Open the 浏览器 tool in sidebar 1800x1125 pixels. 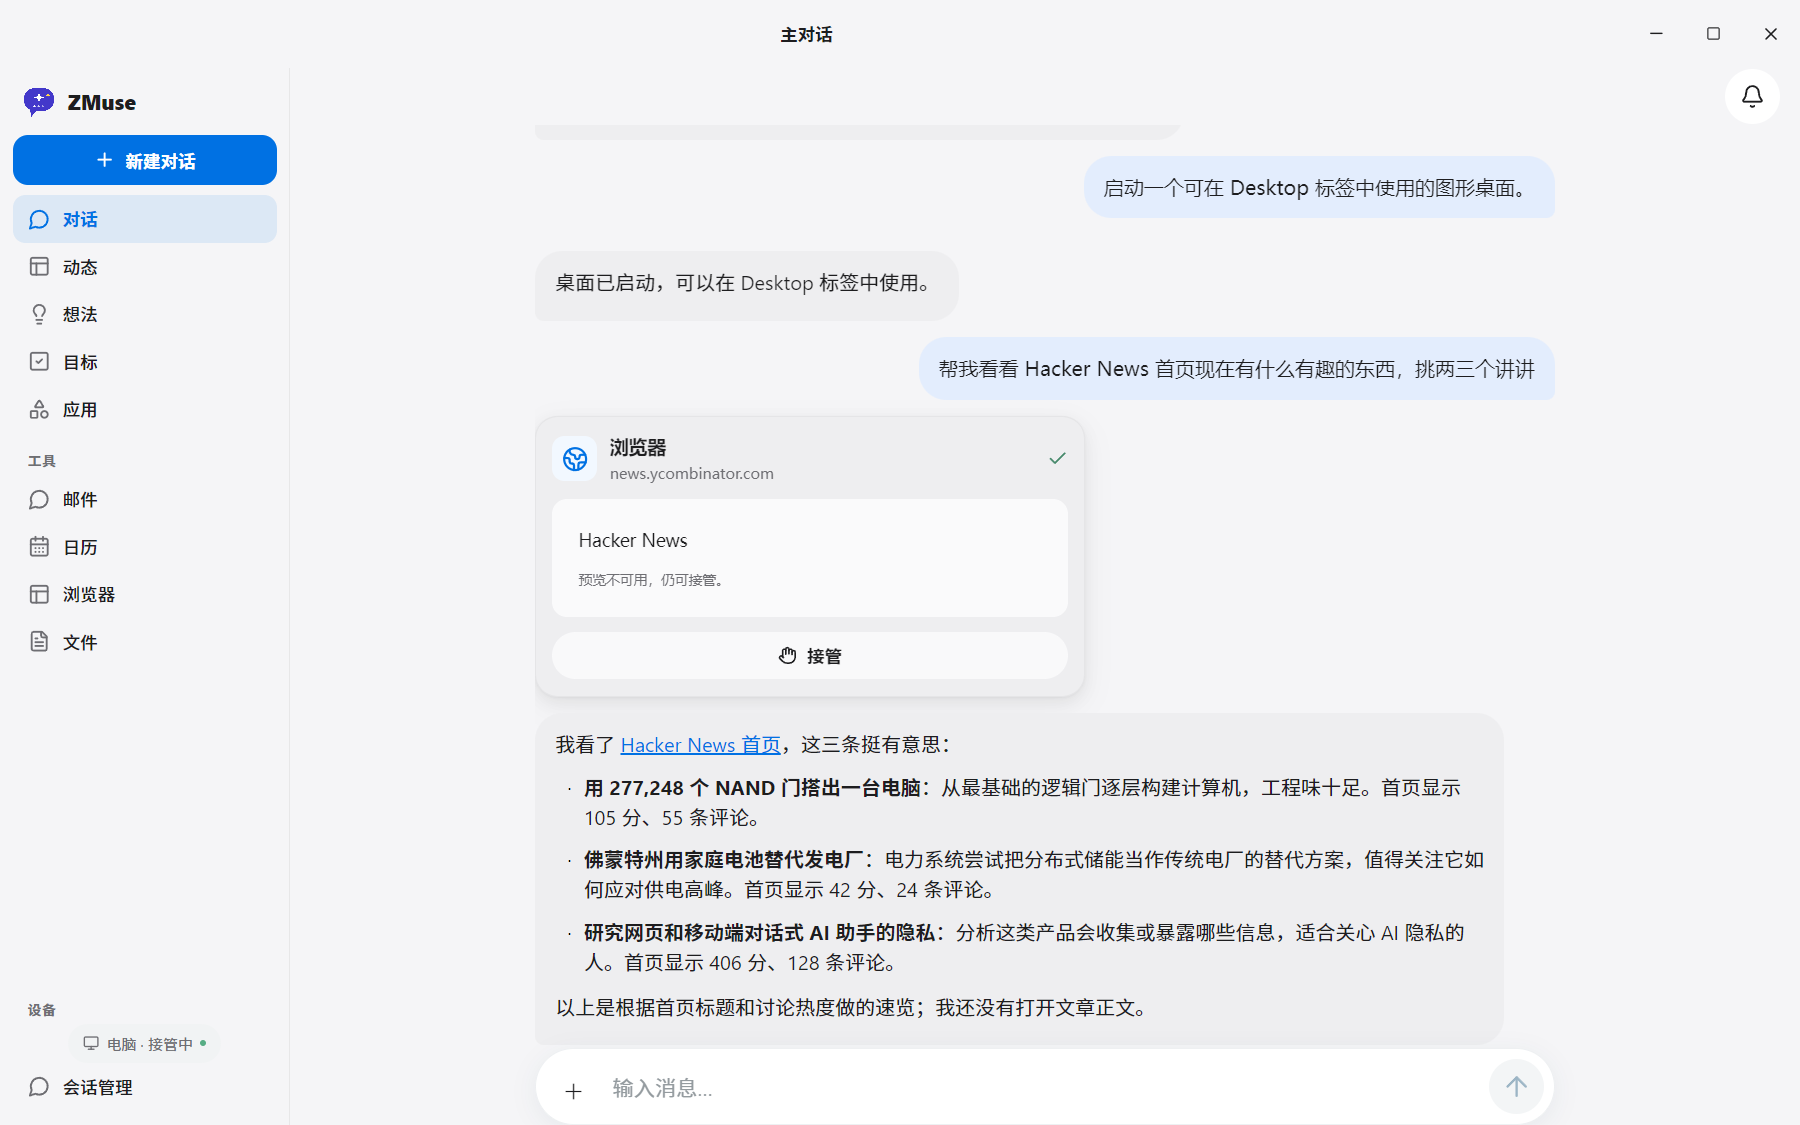(x=145, y=594)
